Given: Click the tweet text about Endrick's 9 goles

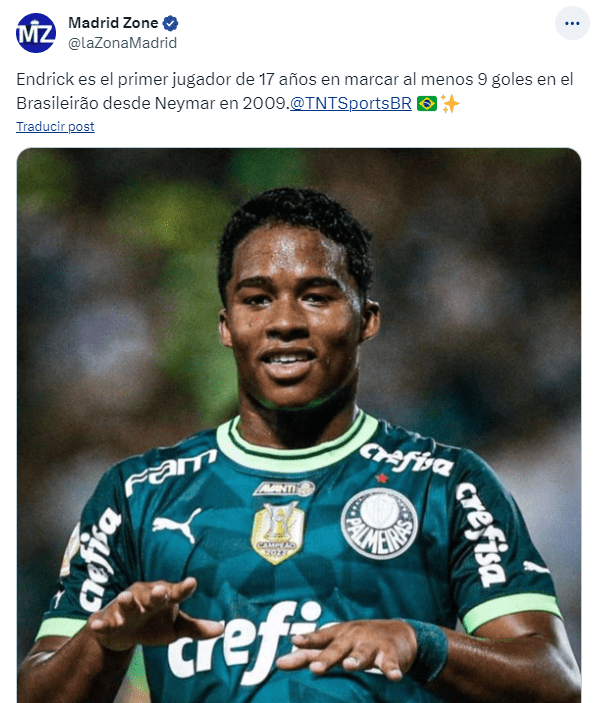Looking at the screenshot, I should [x=295, y=91].
